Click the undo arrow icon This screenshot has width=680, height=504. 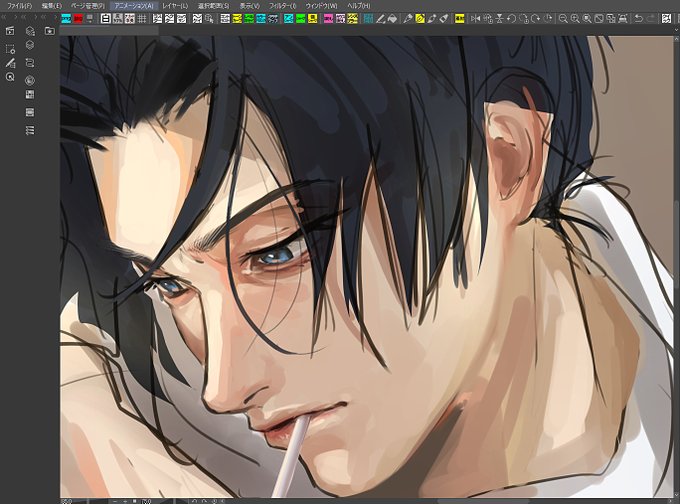click(x=638, y=19)
